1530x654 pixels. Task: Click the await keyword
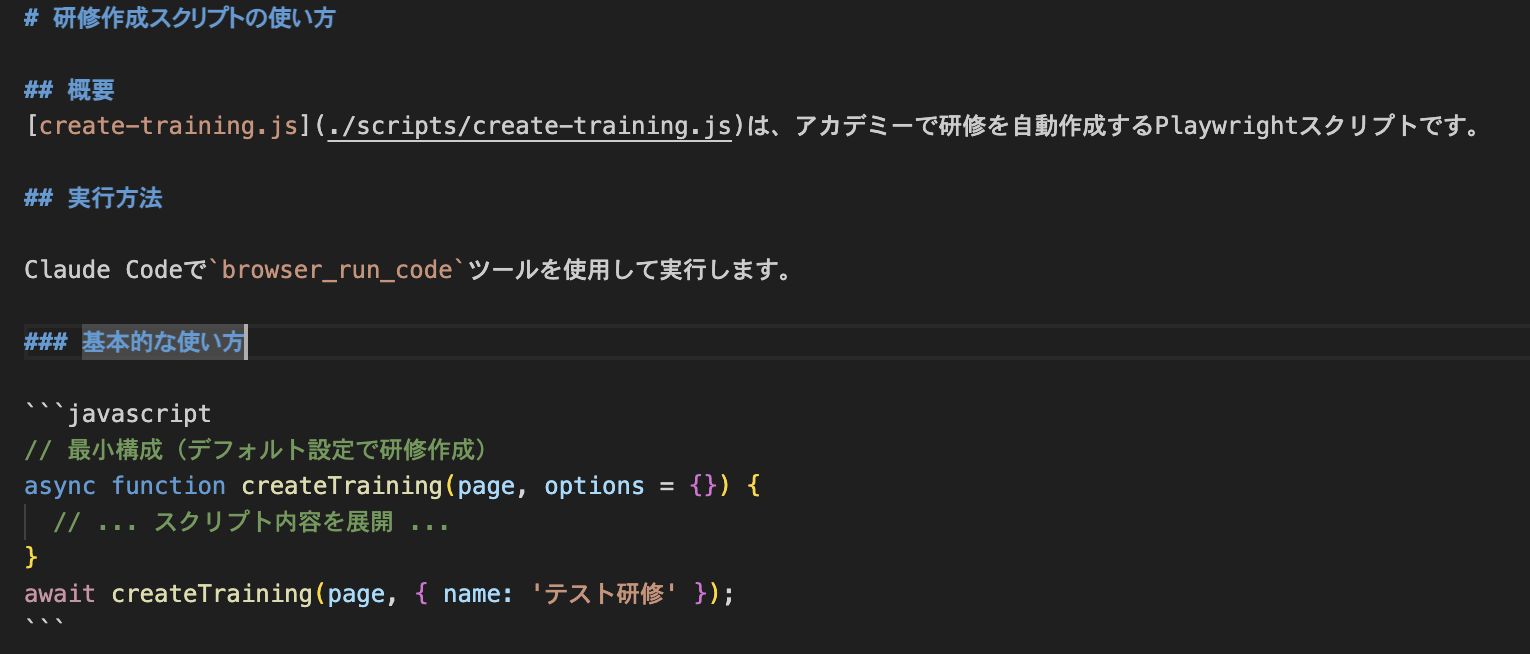[x=60, y=593]
